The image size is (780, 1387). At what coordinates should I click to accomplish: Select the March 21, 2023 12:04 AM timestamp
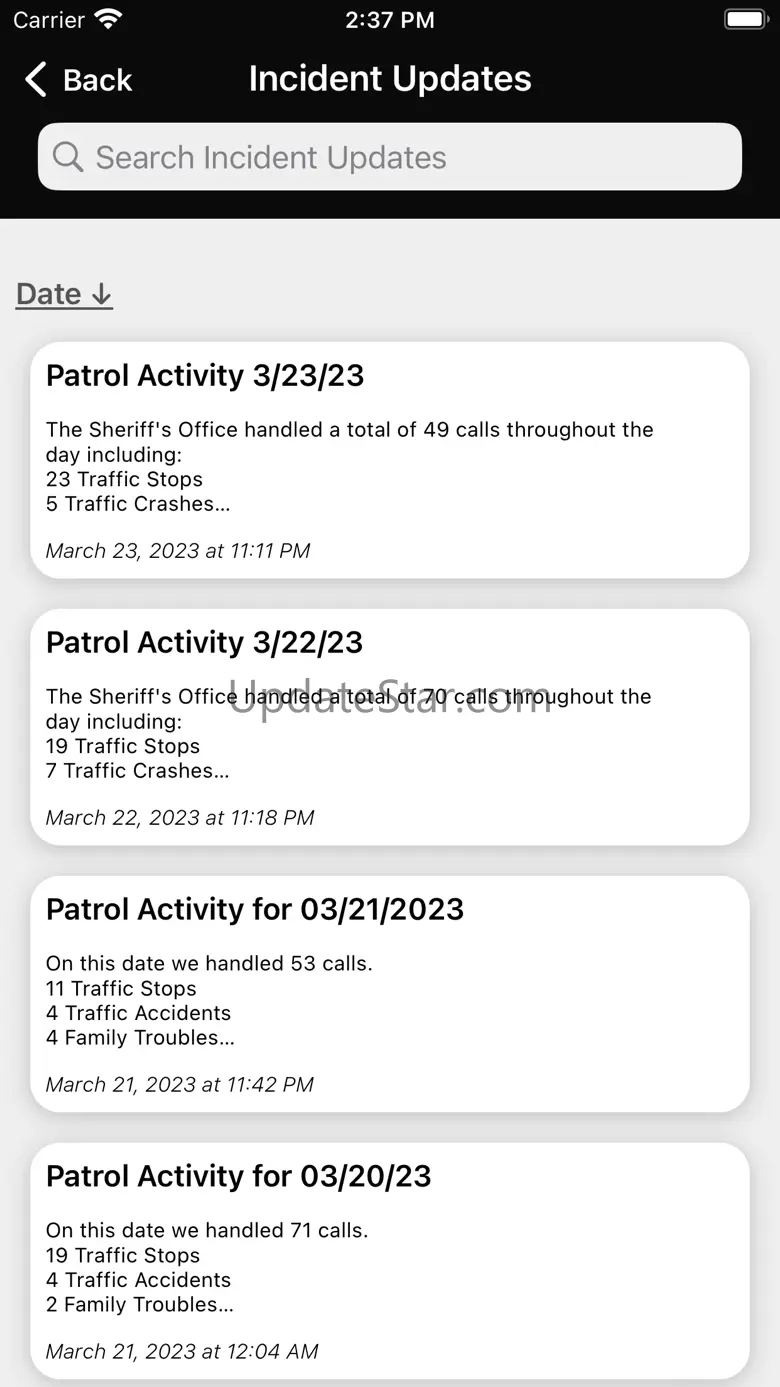[x=182, y=1352]
